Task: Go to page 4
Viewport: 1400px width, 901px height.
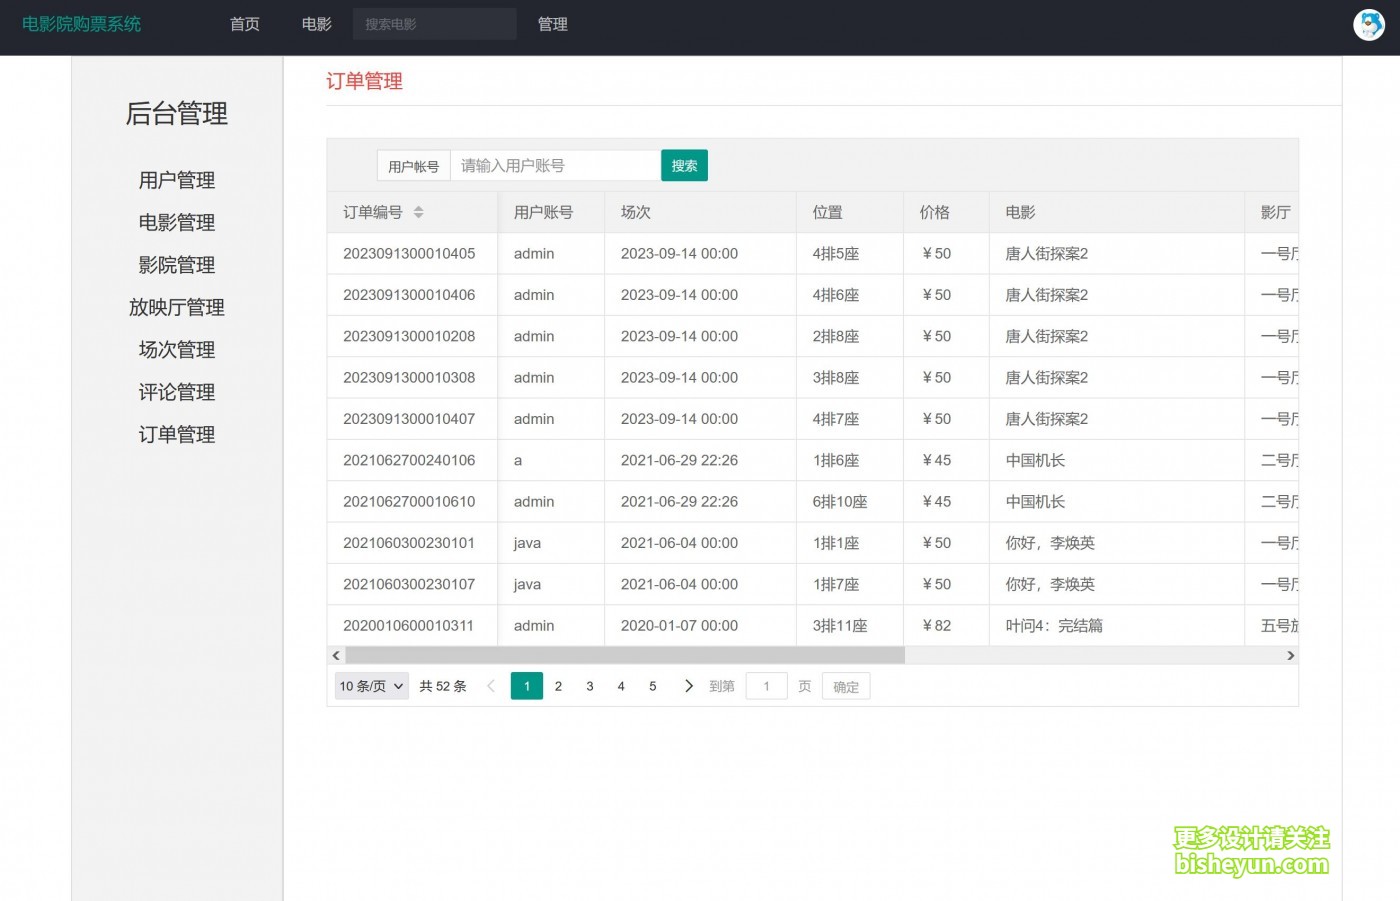Action: tap(621, 686)
